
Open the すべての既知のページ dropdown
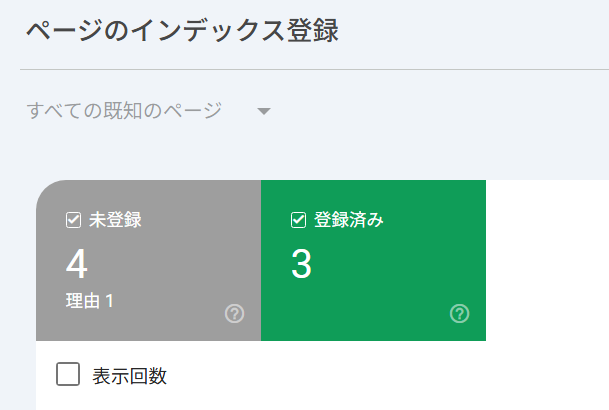(x=125, y=110)
